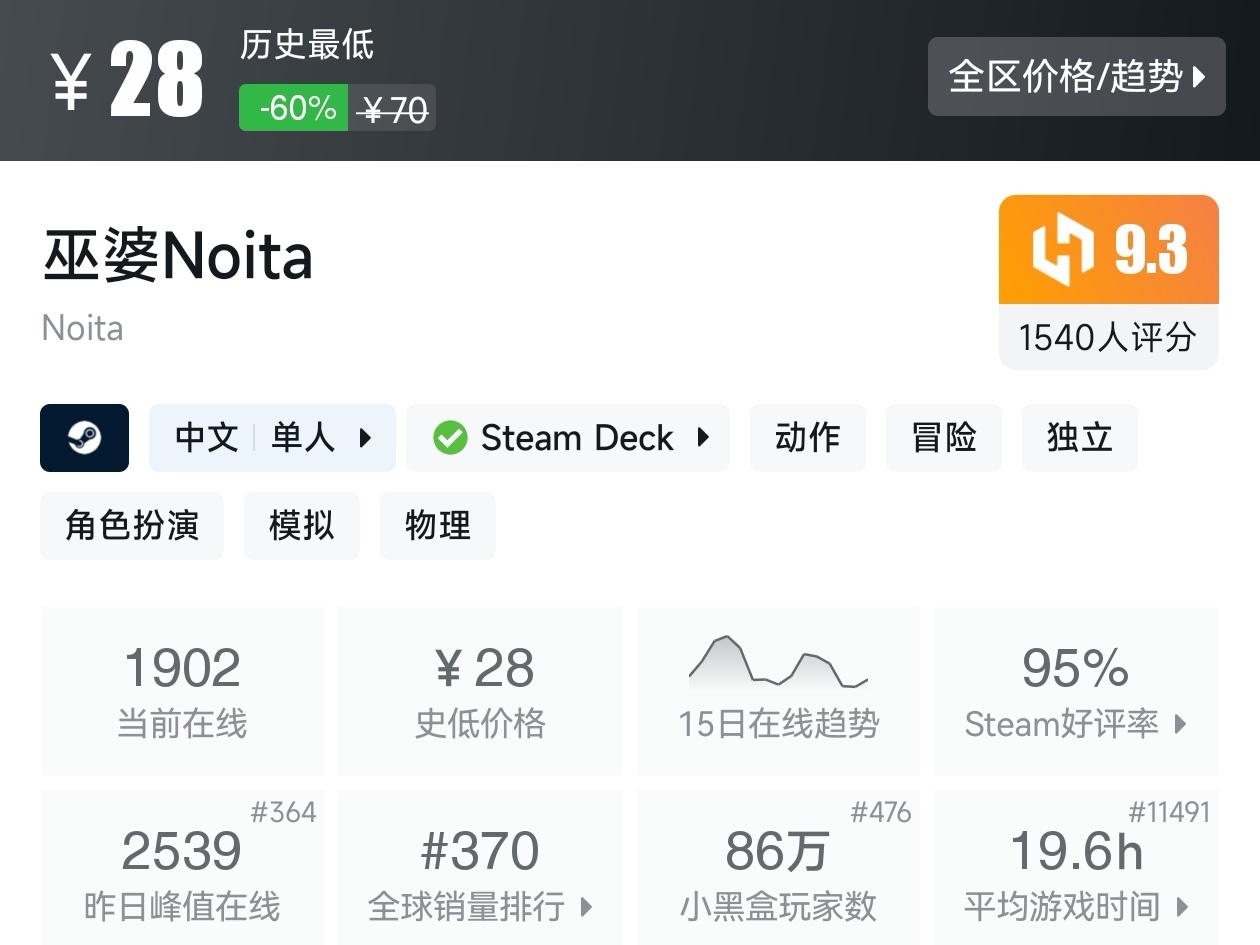Expand 平均游戏时间 details arrow
This screenshot has width=1260, height=945.
1183,908
